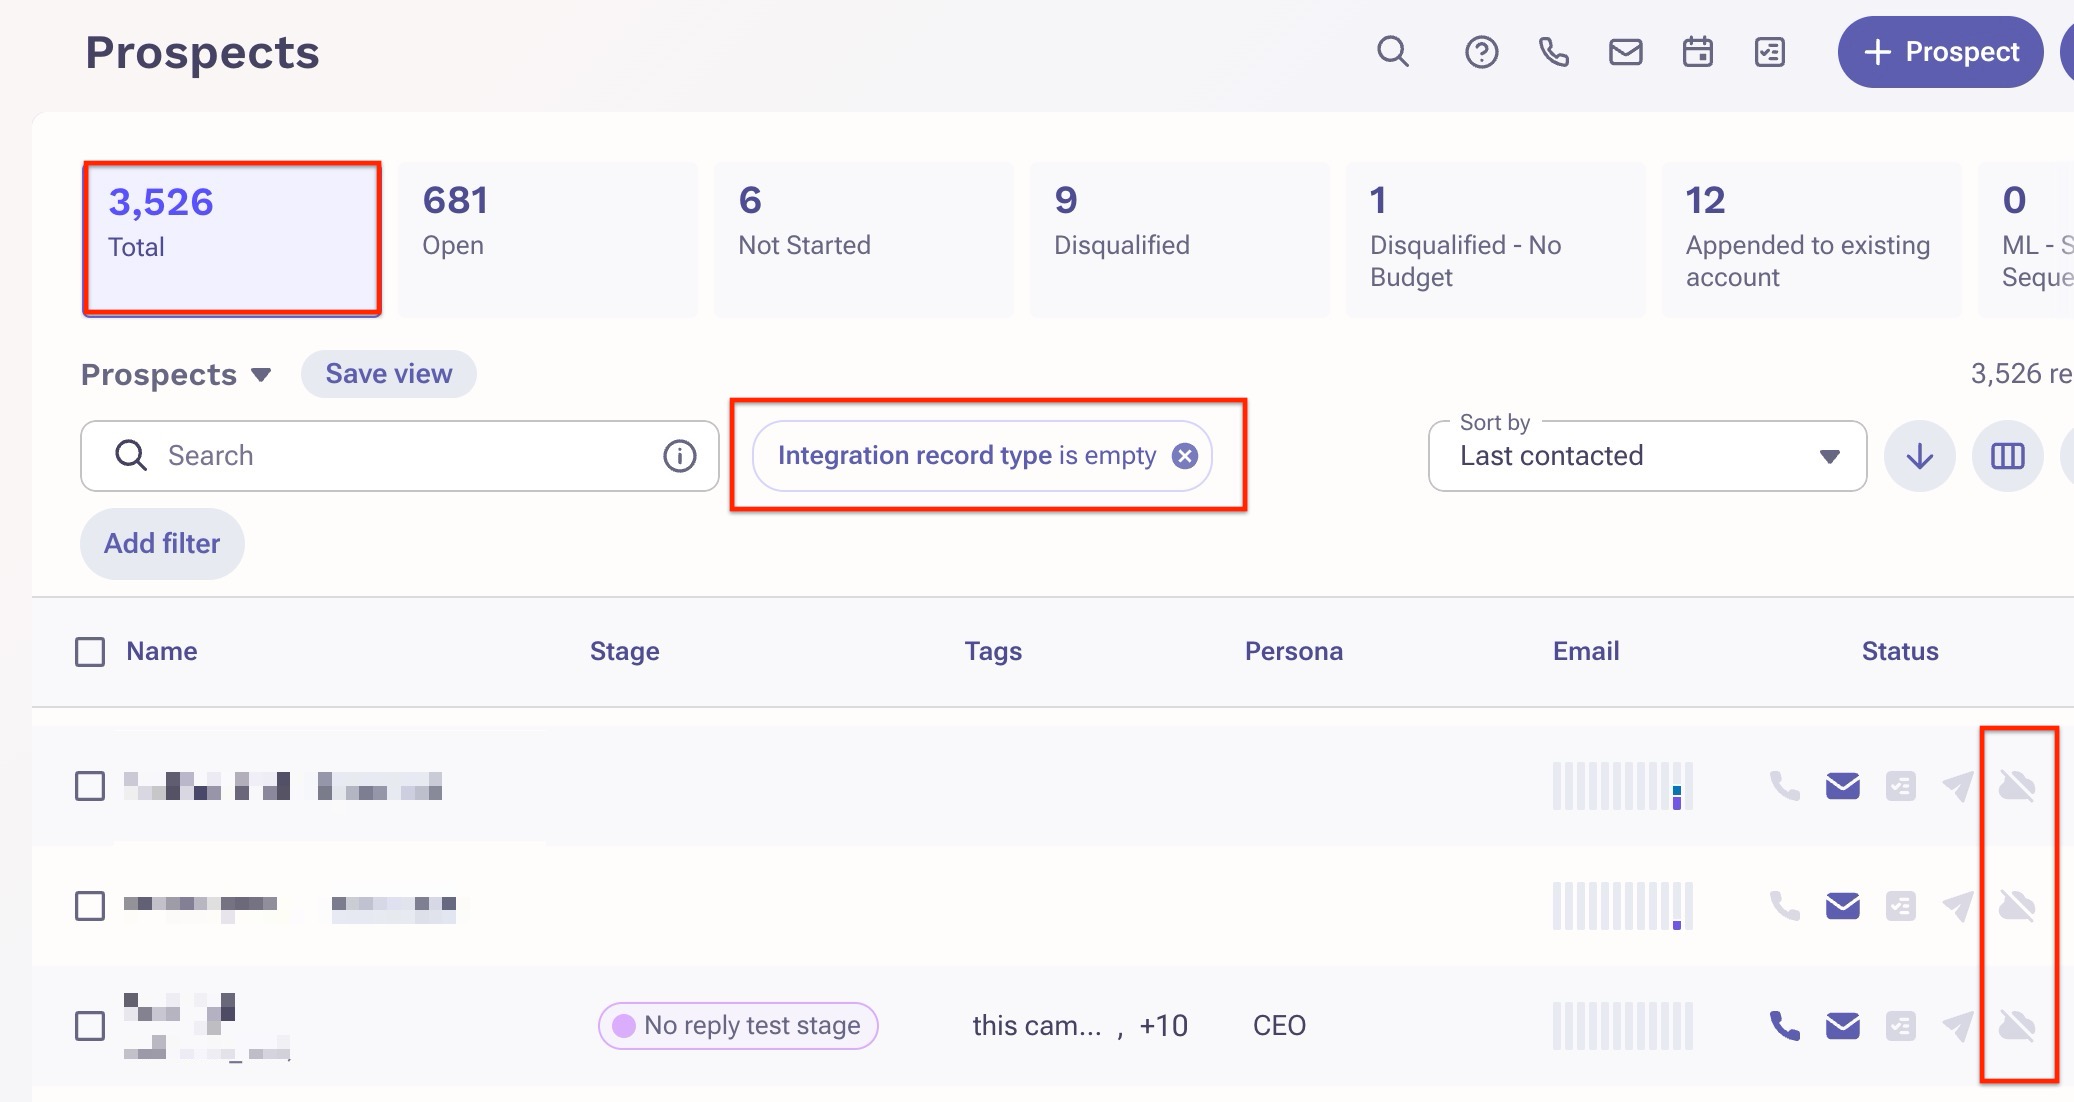Click the Tags column header
The image size is (2074, 1102).
(993, 651)
